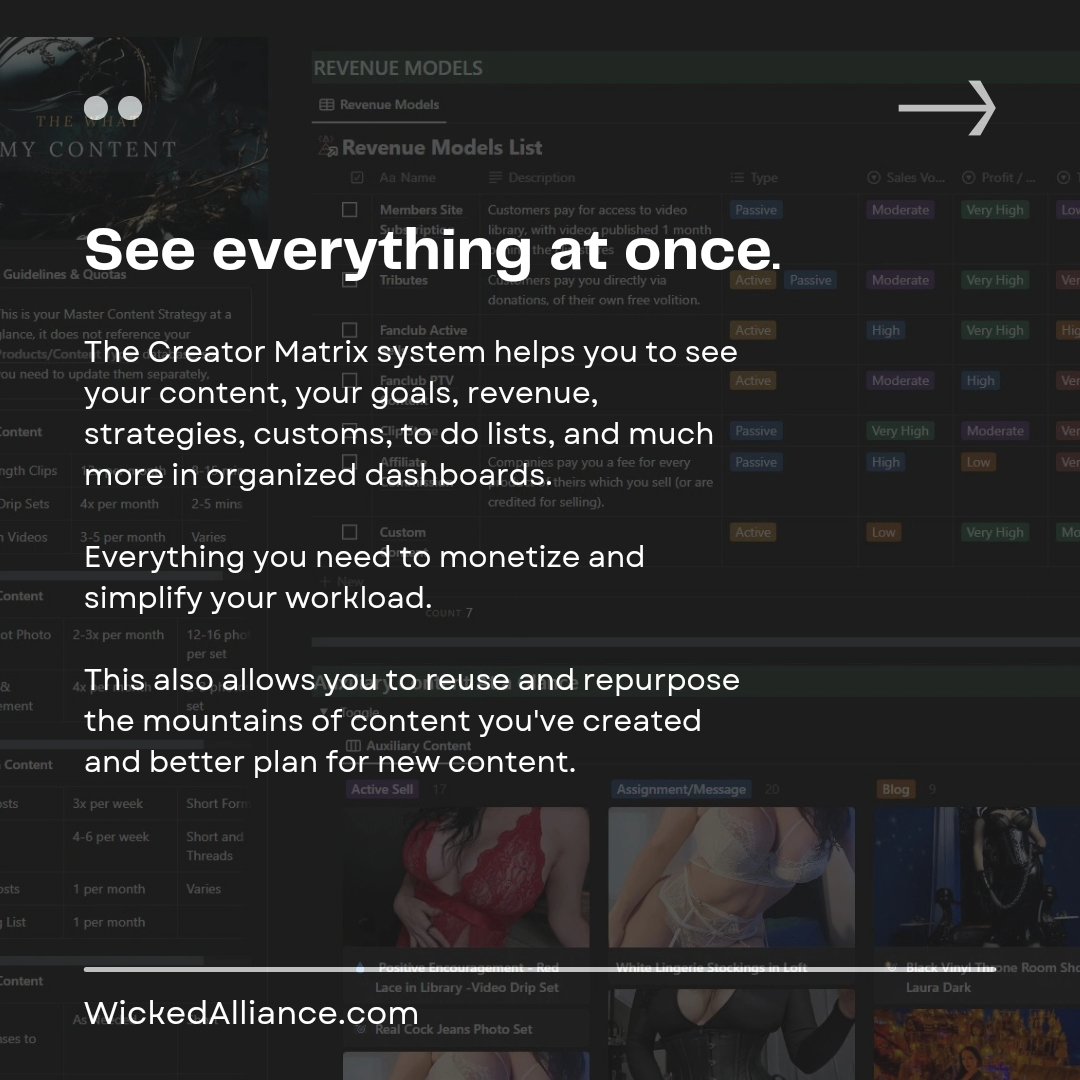Open the Profit column header menu

click(999, 178)
